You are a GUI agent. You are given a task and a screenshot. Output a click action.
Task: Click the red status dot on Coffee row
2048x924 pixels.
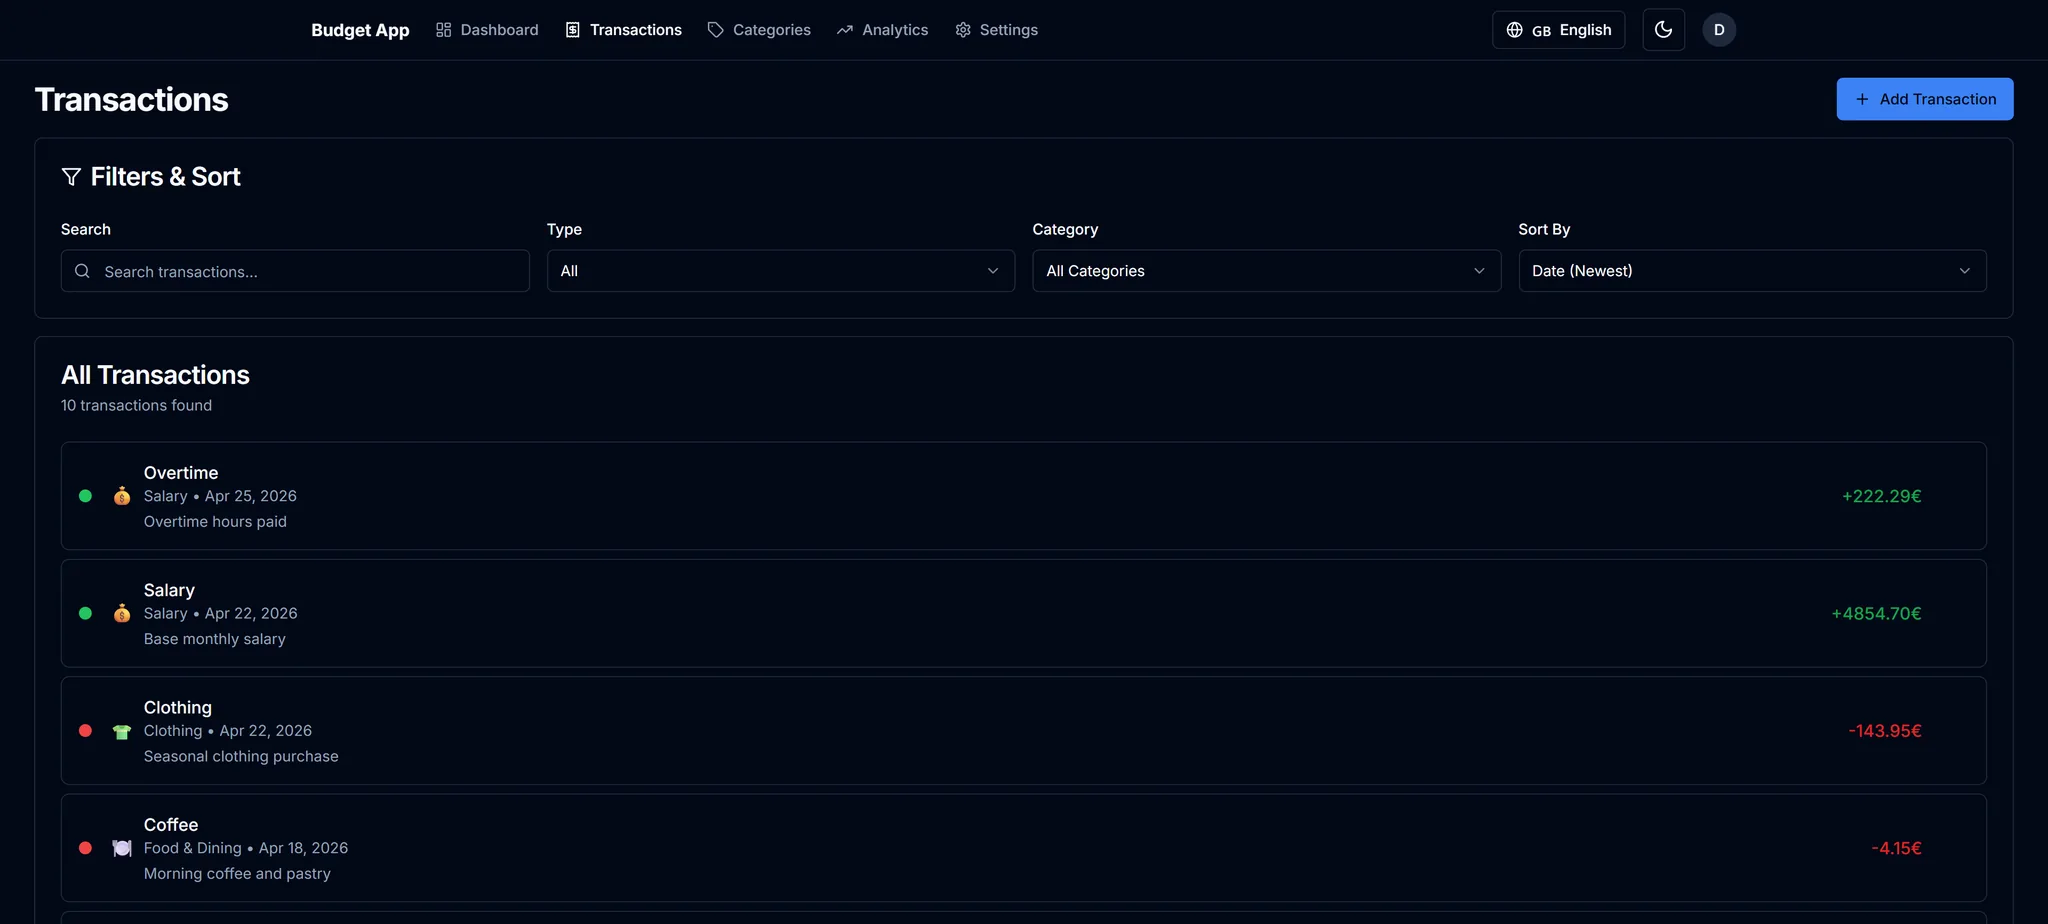pos(86,848)
